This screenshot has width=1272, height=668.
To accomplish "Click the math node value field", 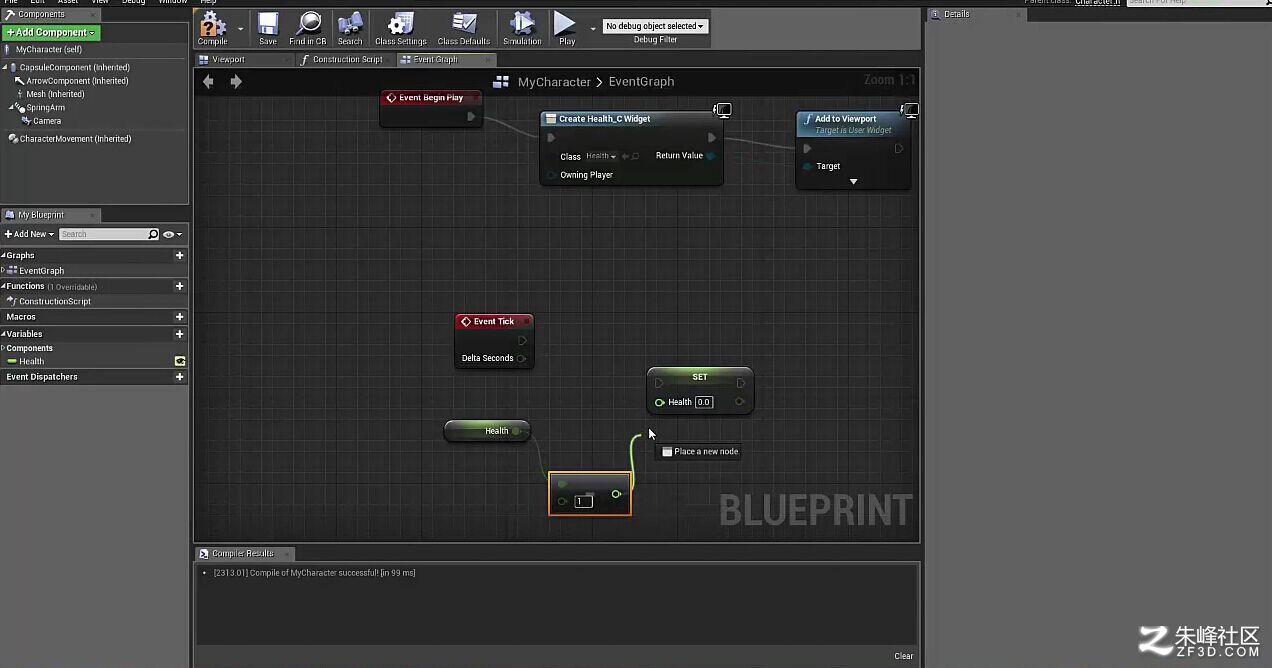I will (584, 501).
